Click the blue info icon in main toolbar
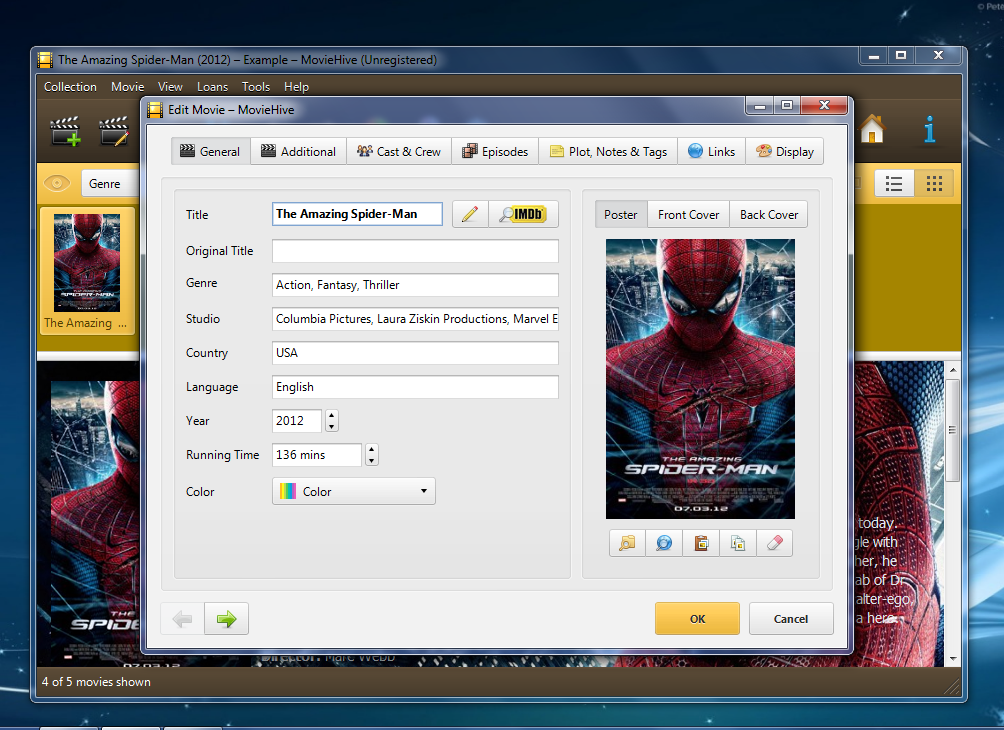 (x=930, y=129)
